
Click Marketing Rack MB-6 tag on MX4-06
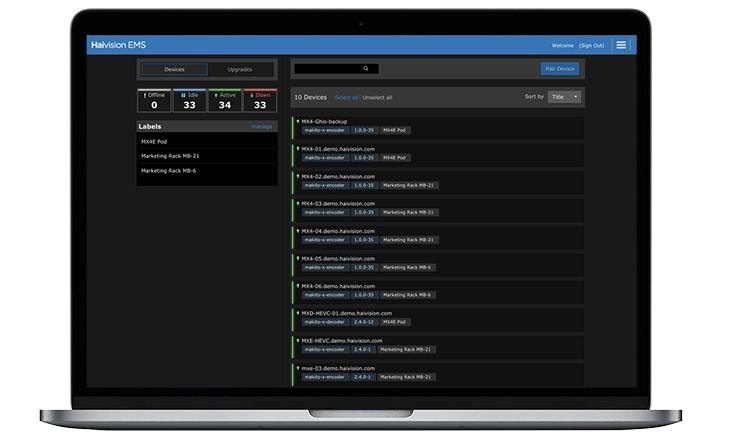407,295
